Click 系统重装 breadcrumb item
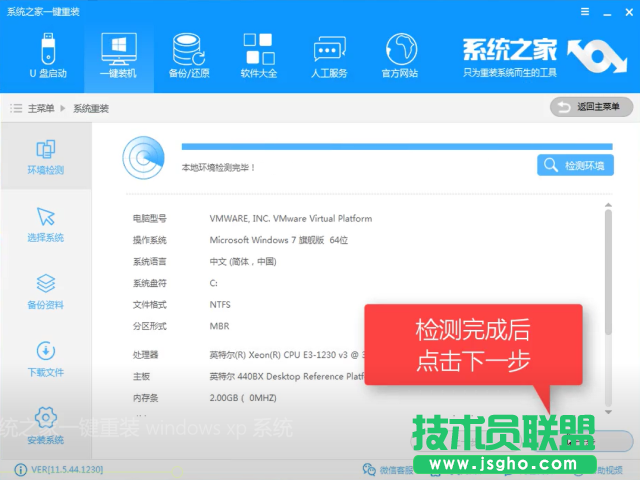The height and width of the screenshot is (480, 640). coord(91,108)
